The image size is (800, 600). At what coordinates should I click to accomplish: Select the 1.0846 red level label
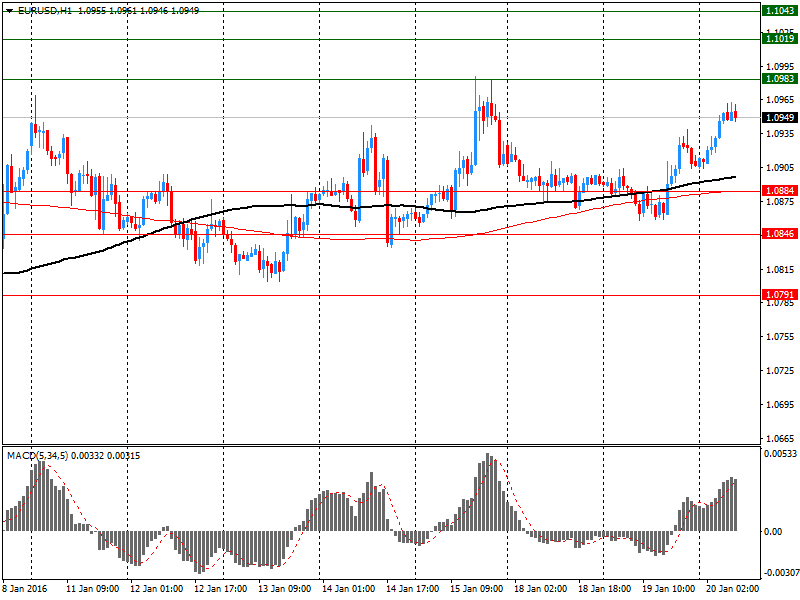[780, 234]
